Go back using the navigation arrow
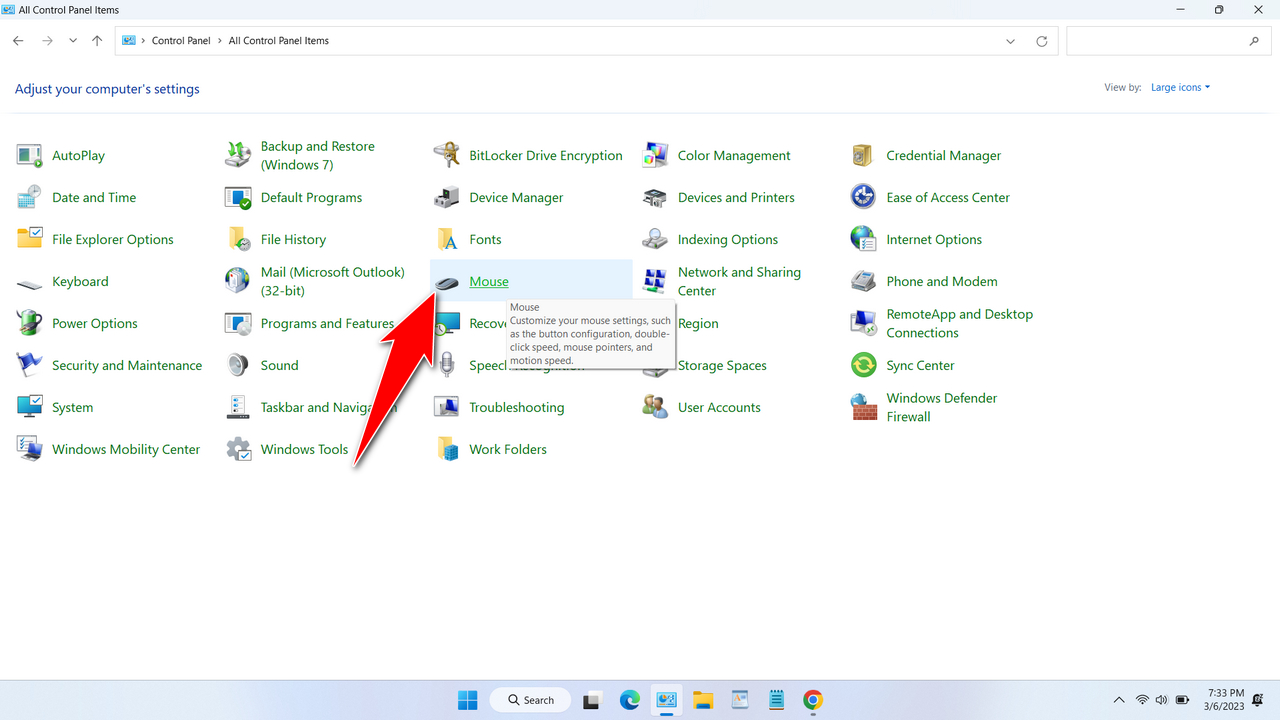This screenshot has height=720, width=1280. pyautogui.click(x=17, y=40)
